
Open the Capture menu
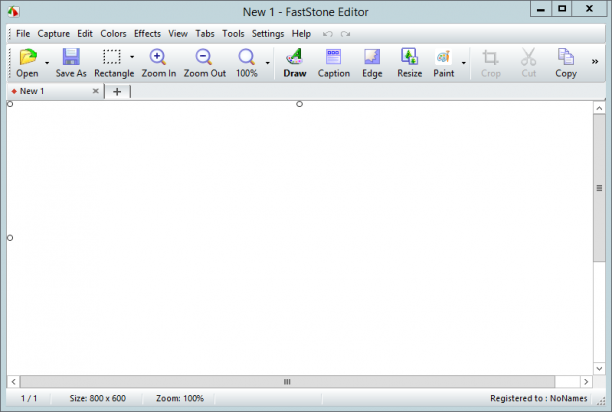53,34
